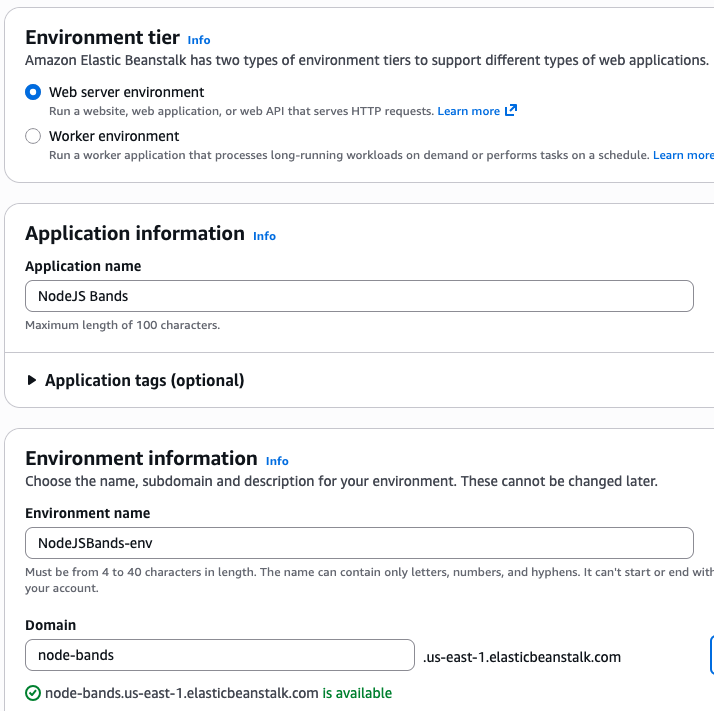
Task: Focus the Domain subdomain input box
Action: coord(219,655)
